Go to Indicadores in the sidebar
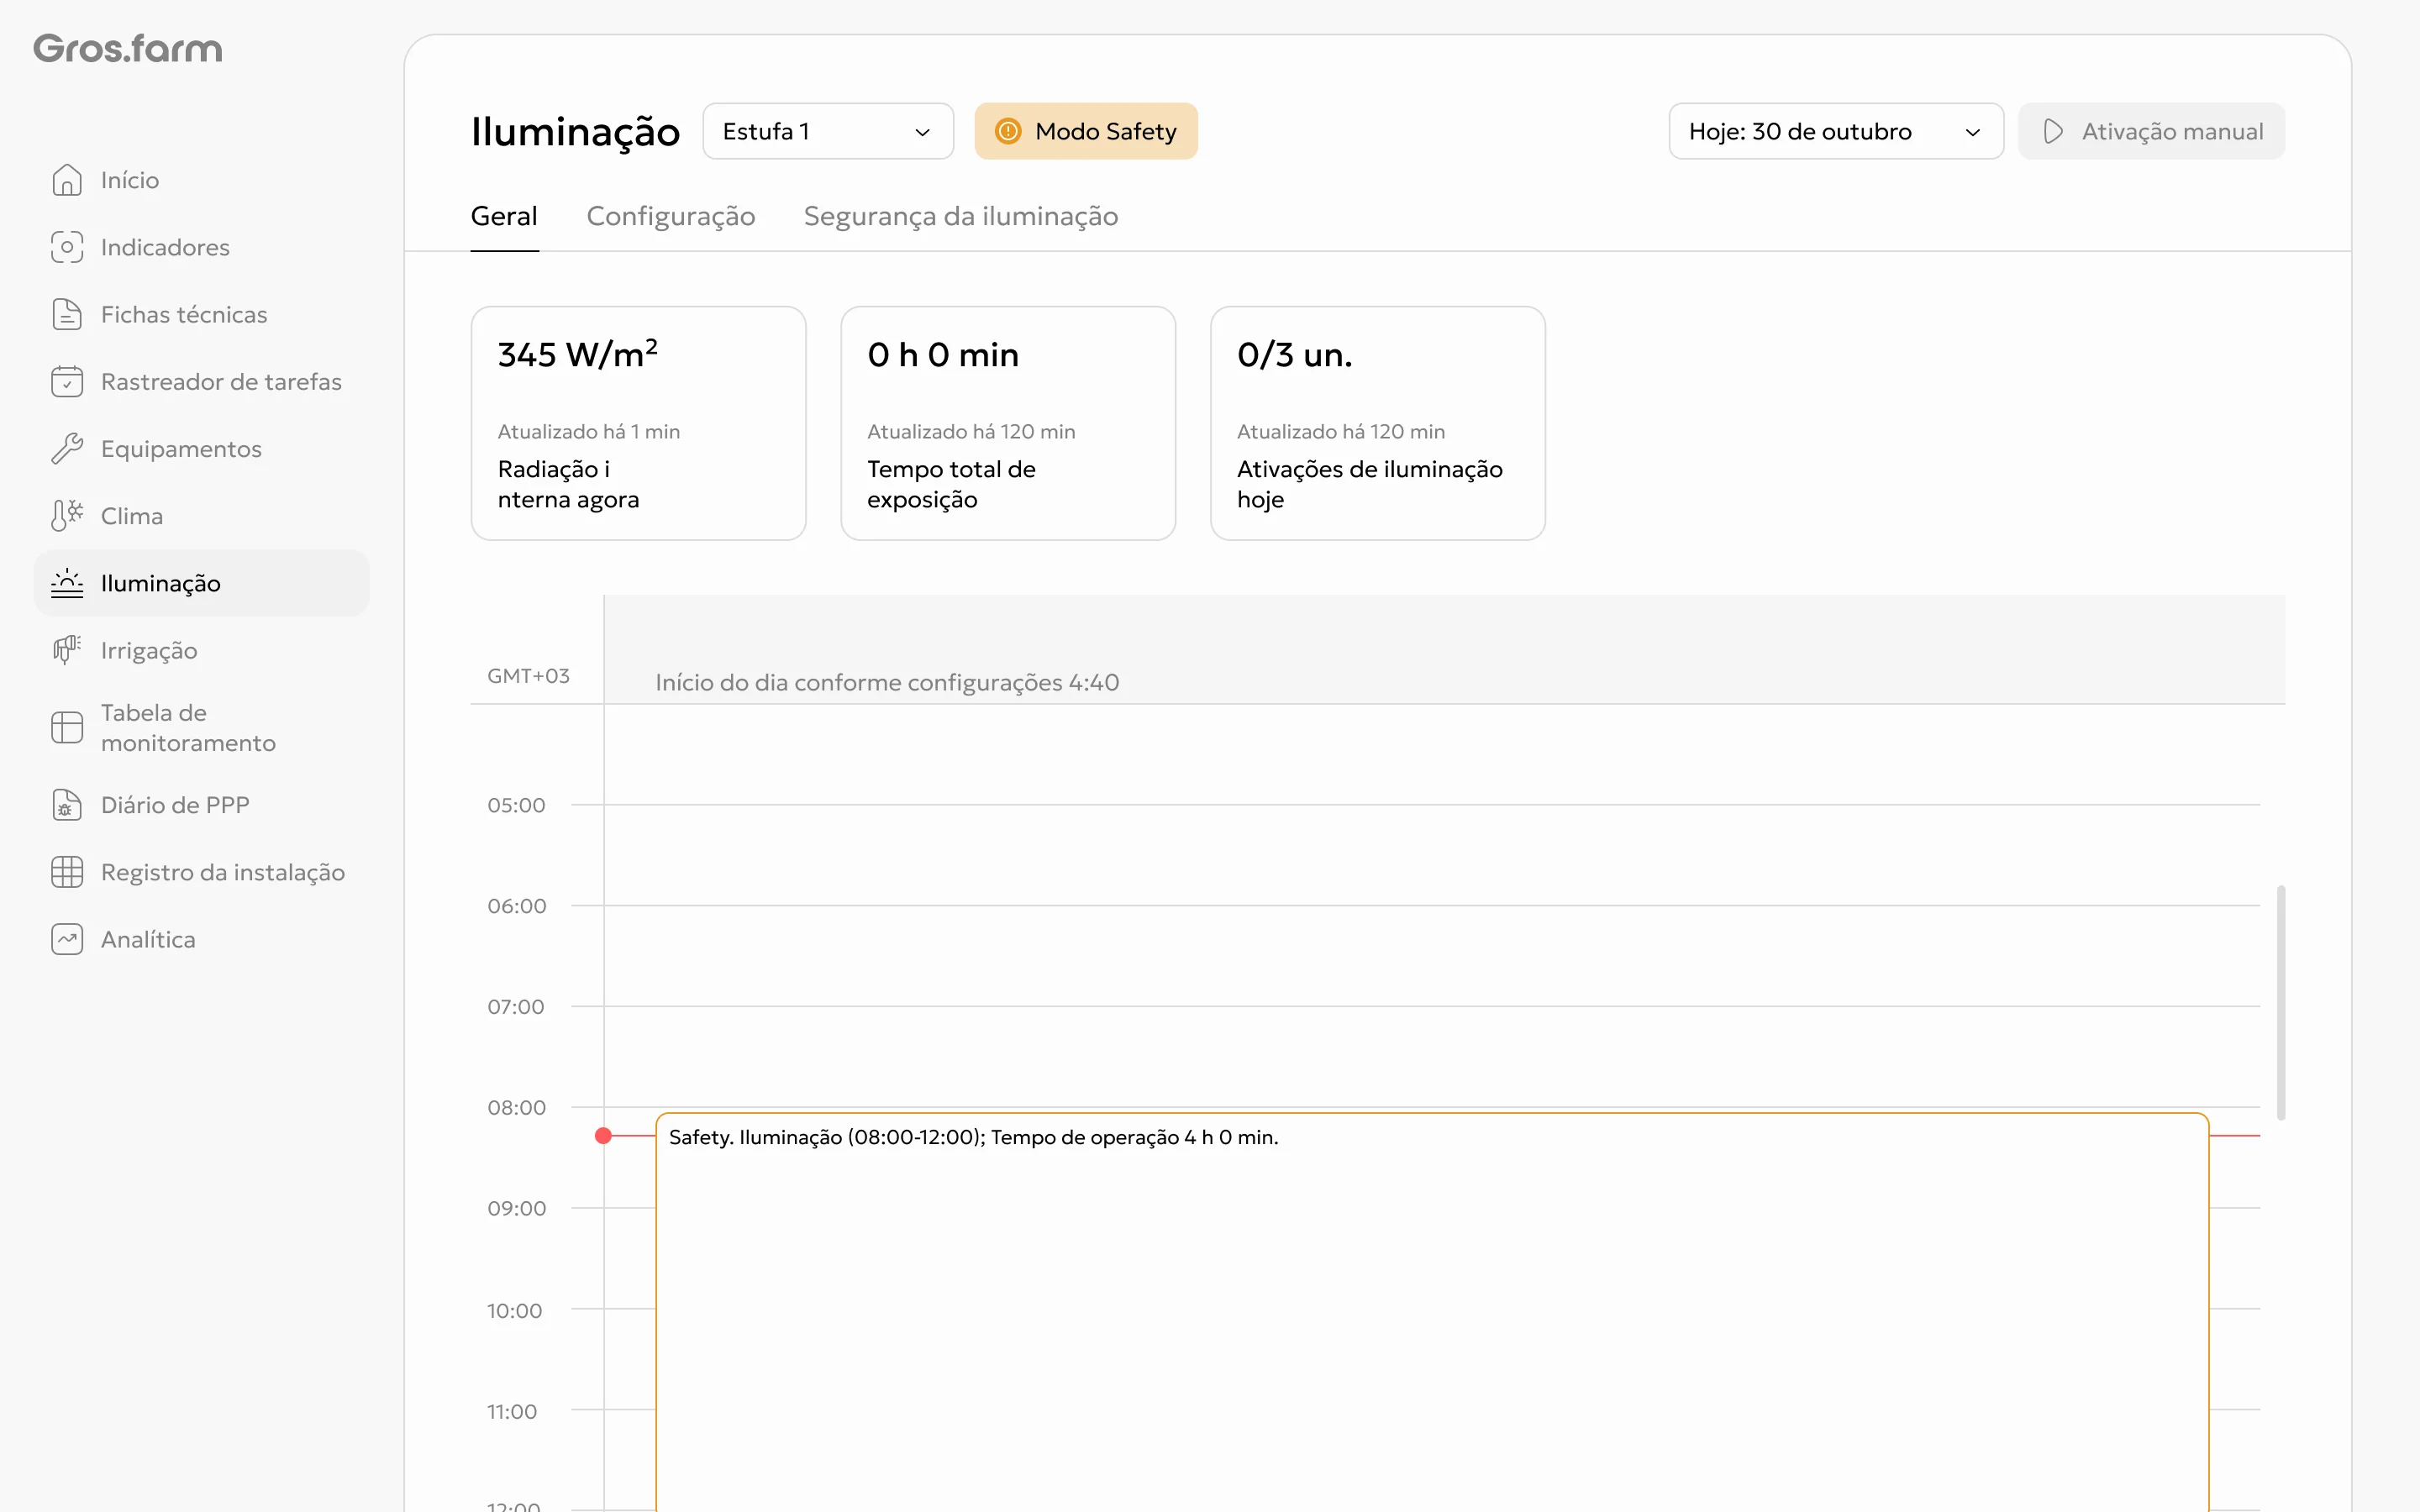2420x1512 pixels. 201,247
